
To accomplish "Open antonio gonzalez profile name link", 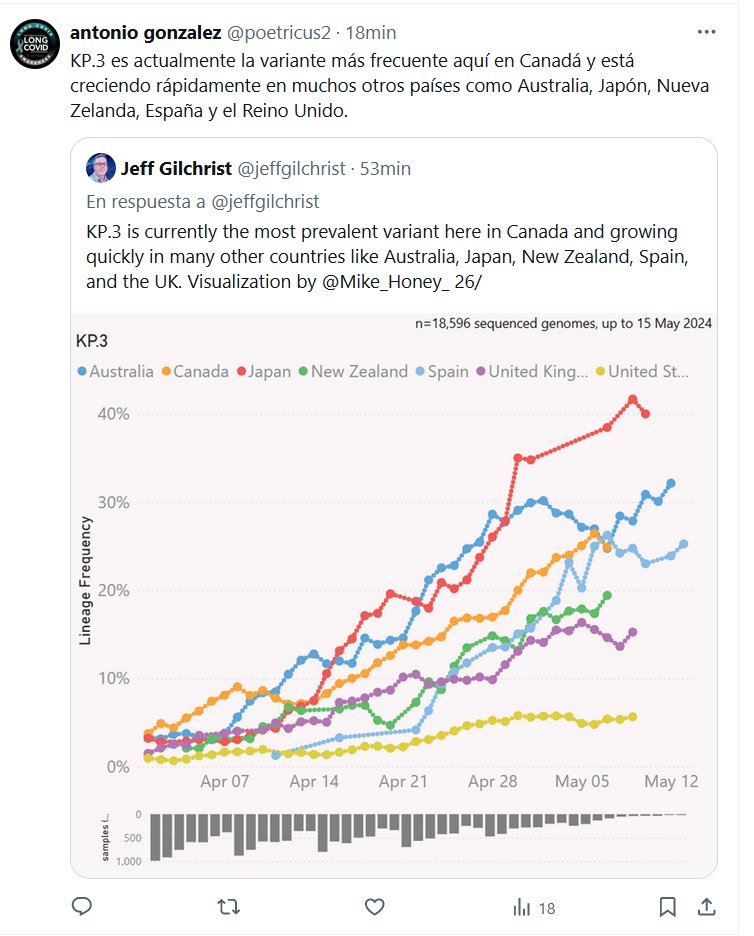I will (146, 32).
